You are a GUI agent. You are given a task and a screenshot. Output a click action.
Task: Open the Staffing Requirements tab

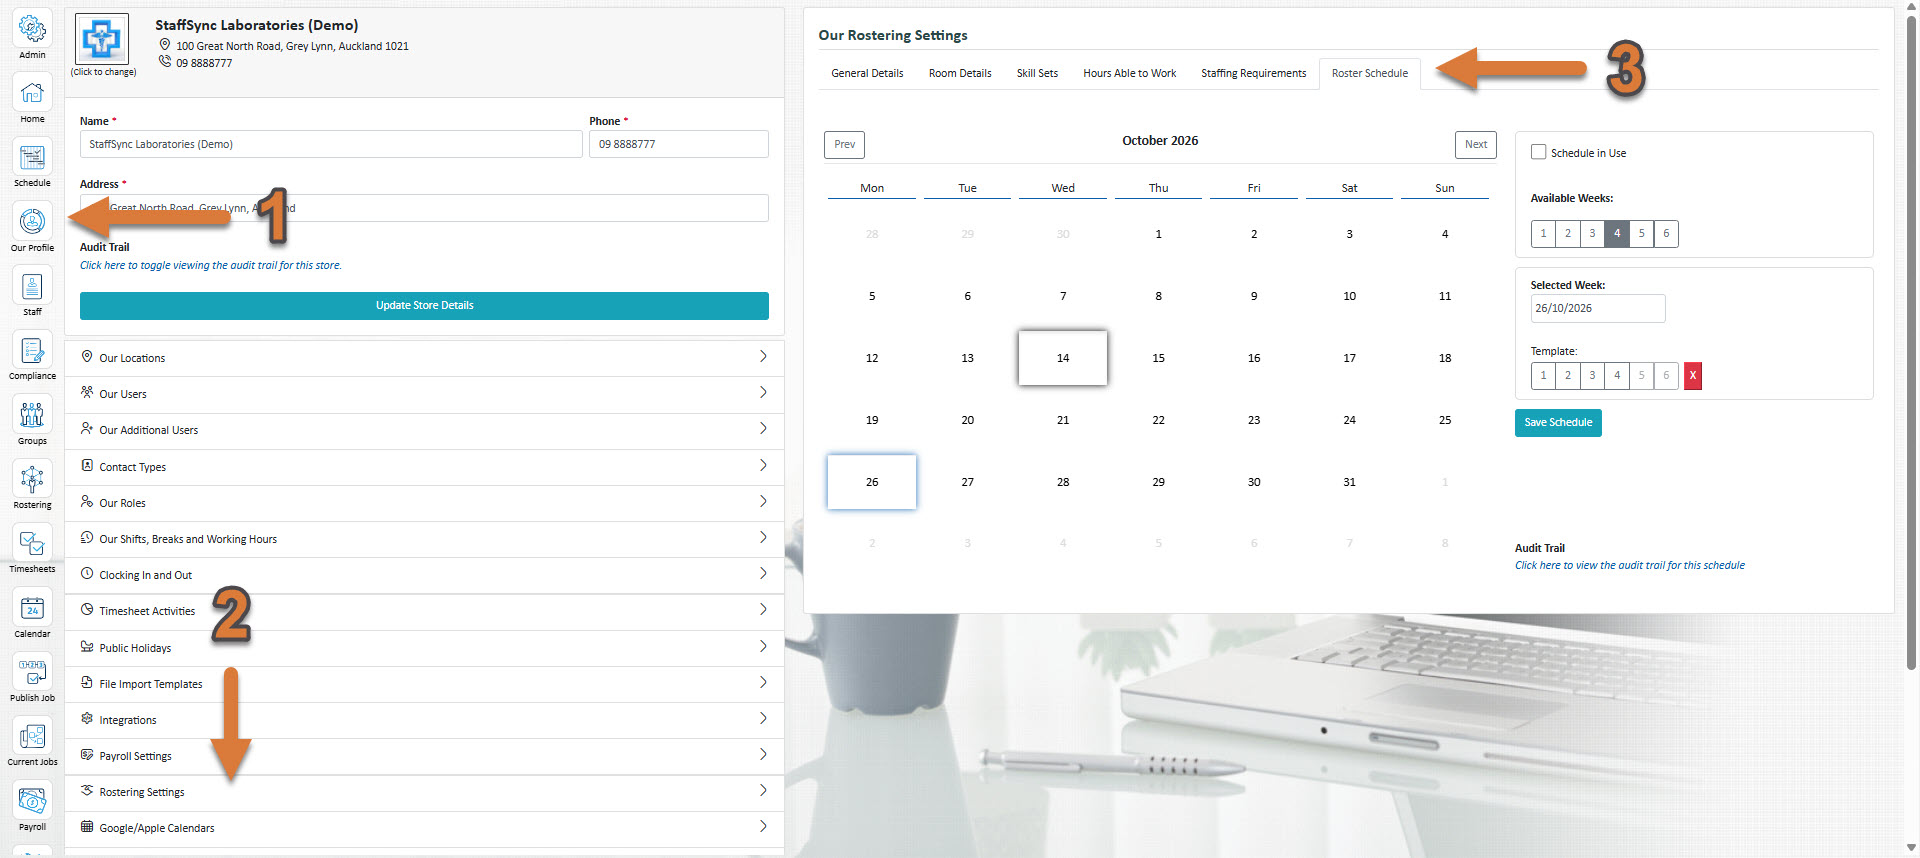click(x=1253, y=73)
